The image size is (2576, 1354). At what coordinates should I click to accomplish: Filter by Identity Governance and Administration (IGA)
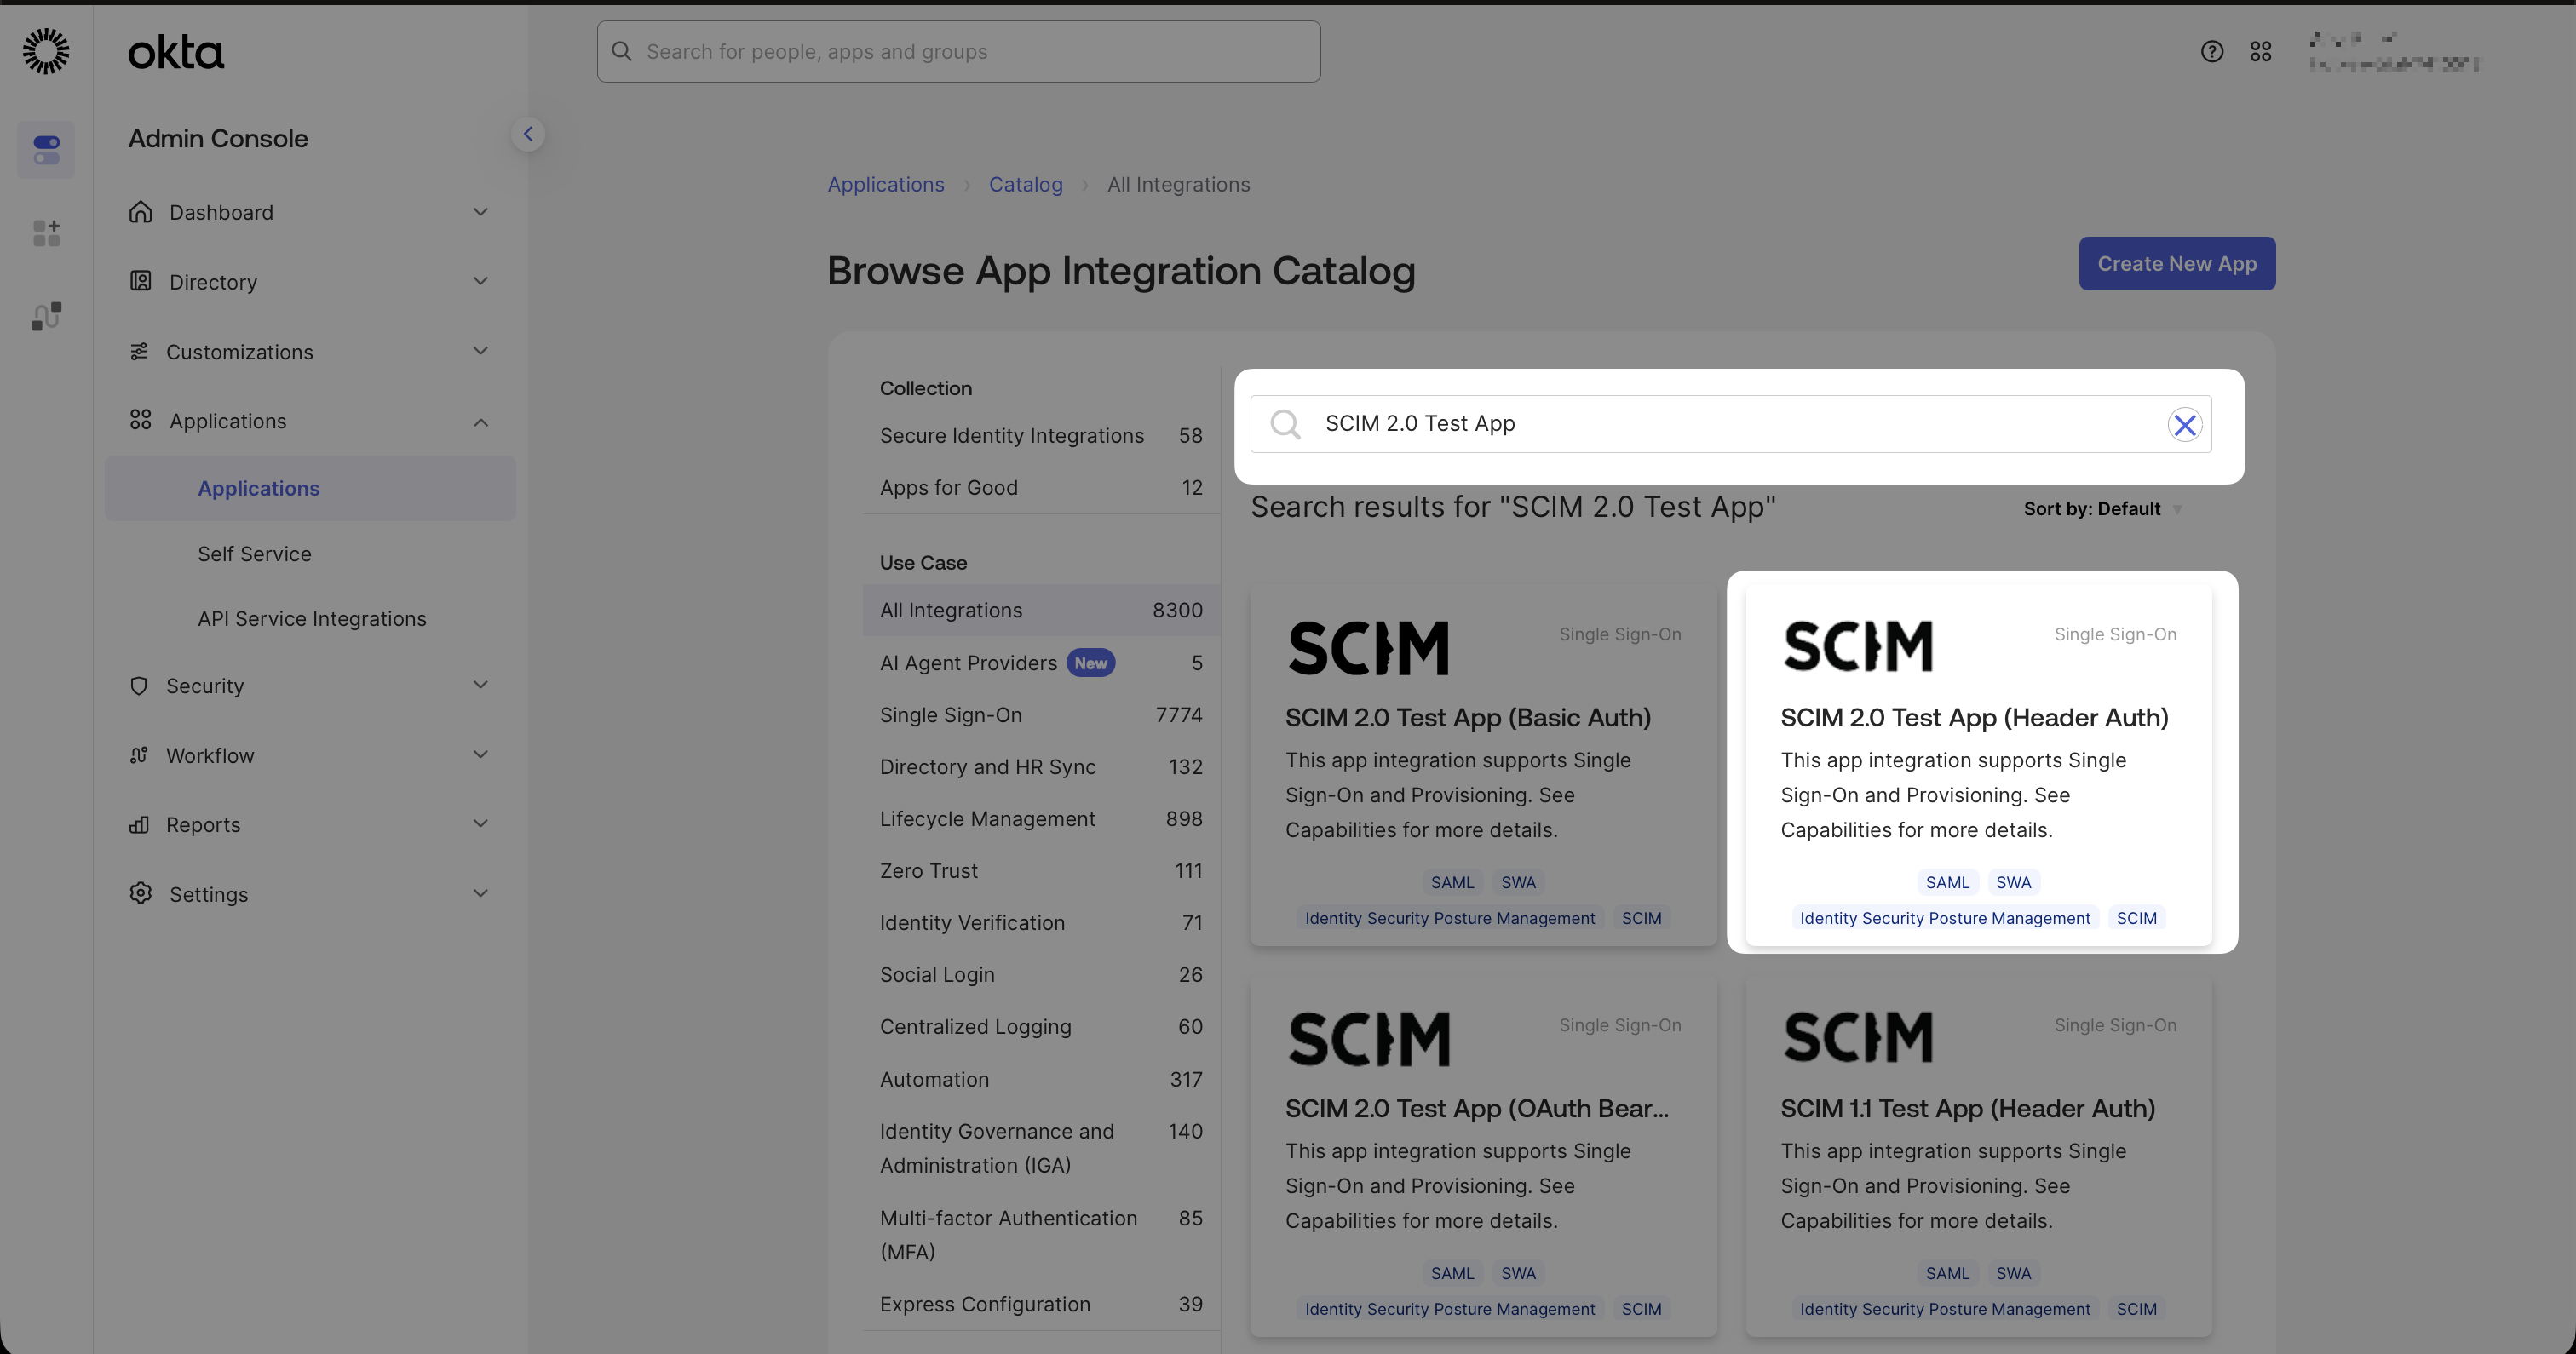point(1041,1149)
